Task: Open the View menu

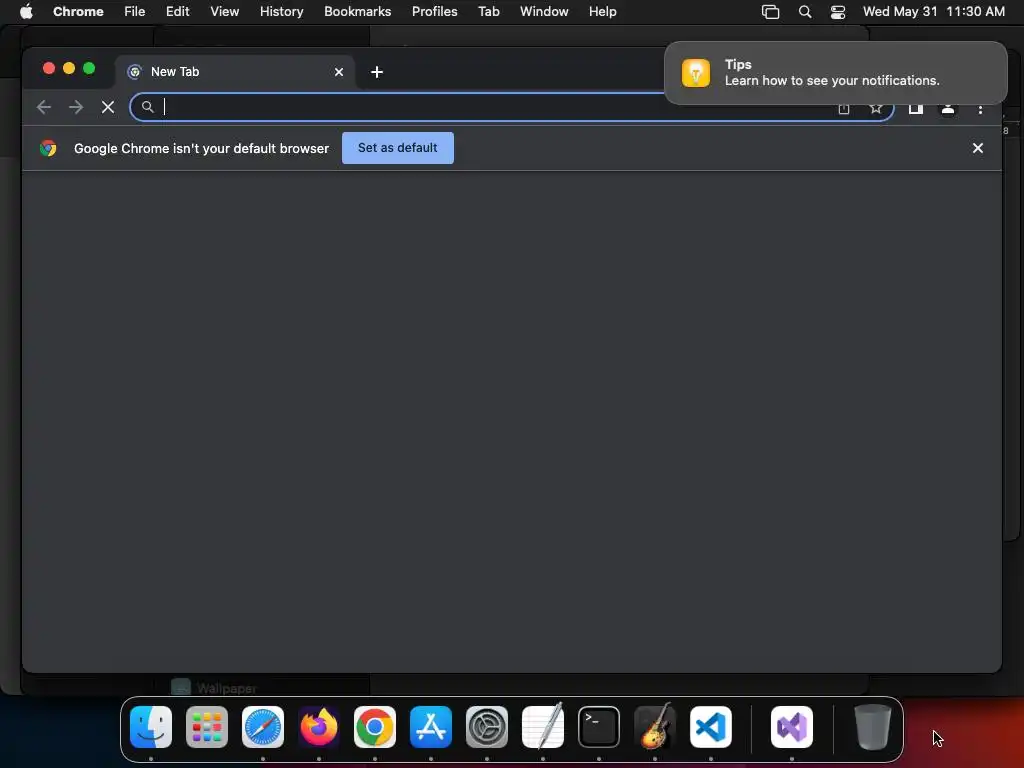Action: (x=225, y=12)
